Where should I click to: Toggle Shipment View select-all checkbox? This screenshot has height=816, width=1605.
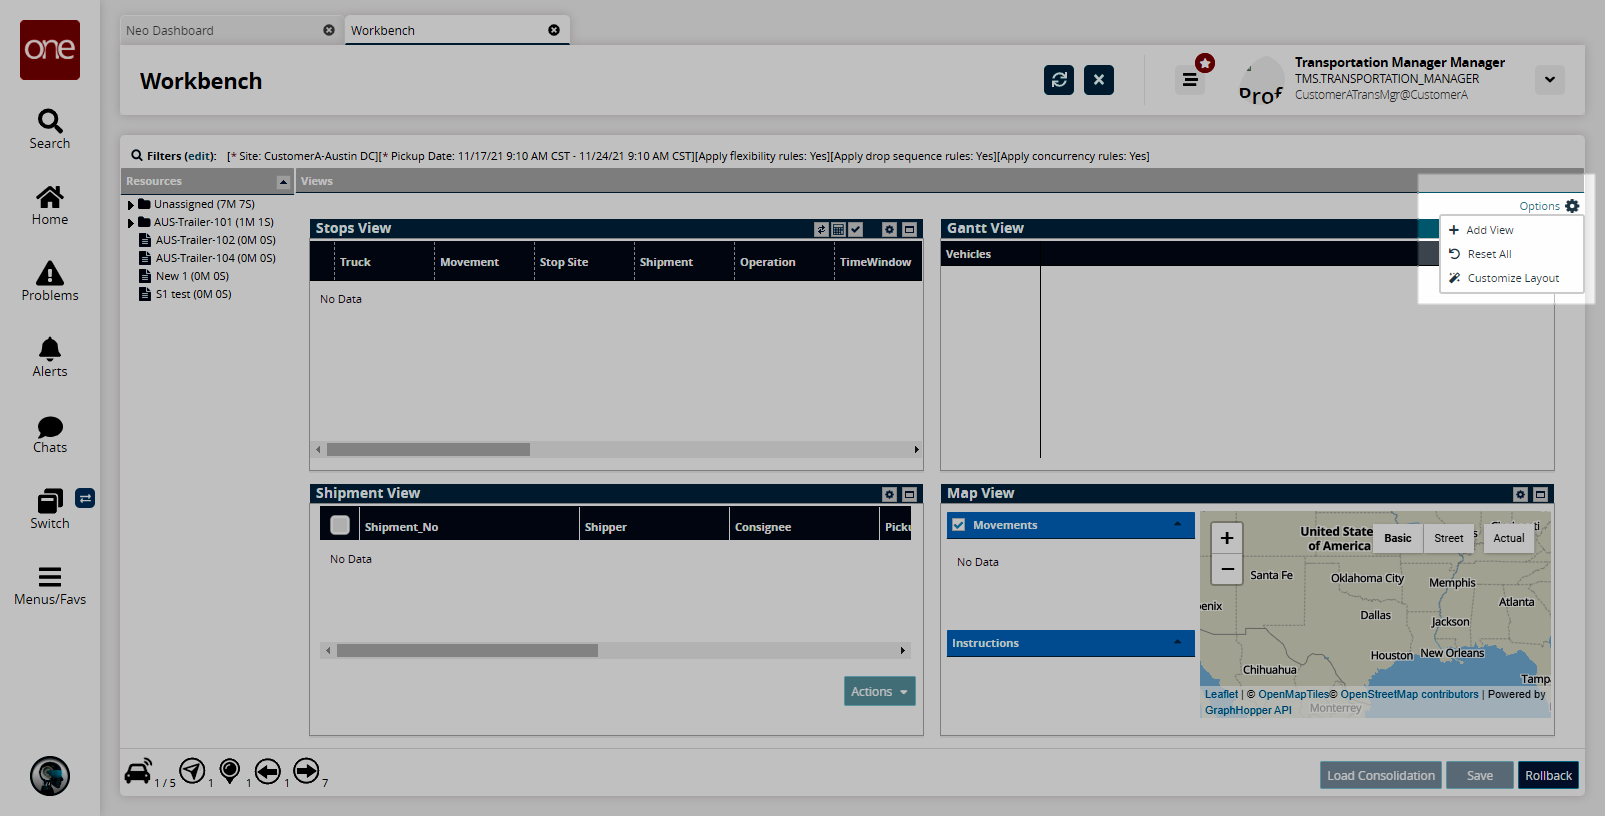tap(340, 525)
